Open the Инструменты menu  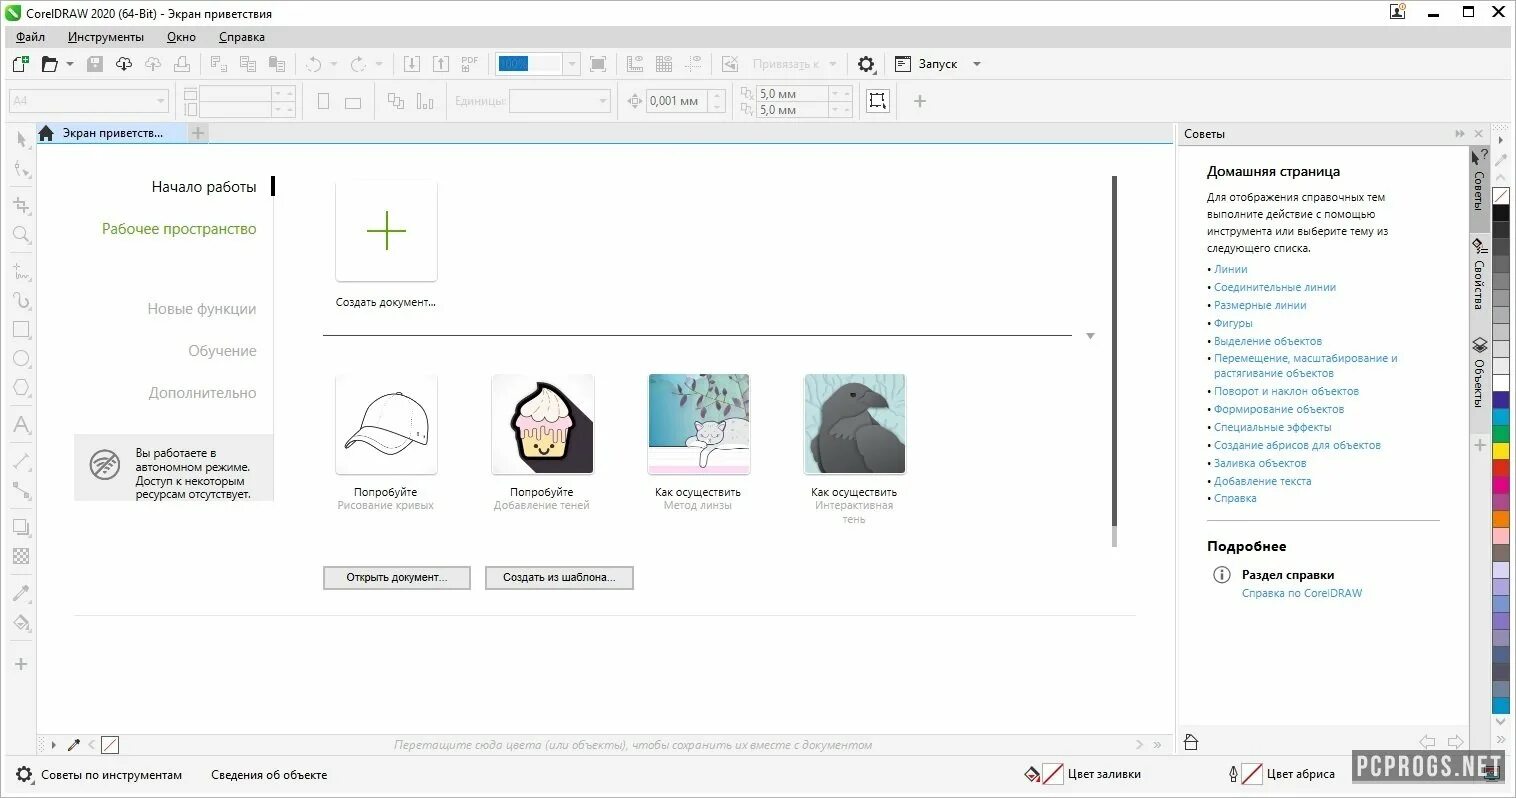(x=106, y=37)
